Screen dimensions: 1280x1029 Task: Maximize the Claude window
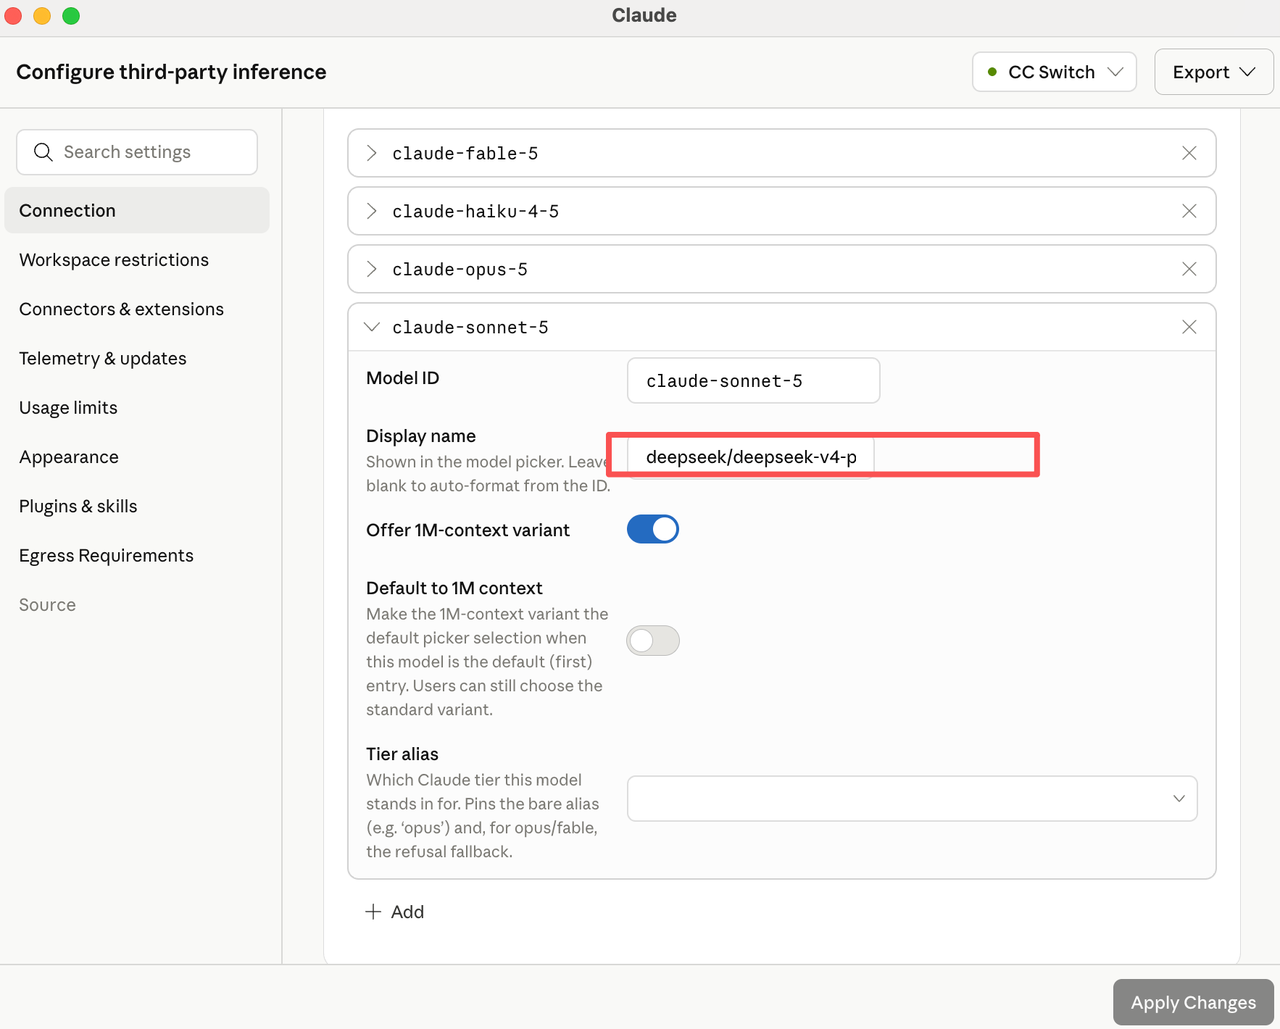point(71,15)
